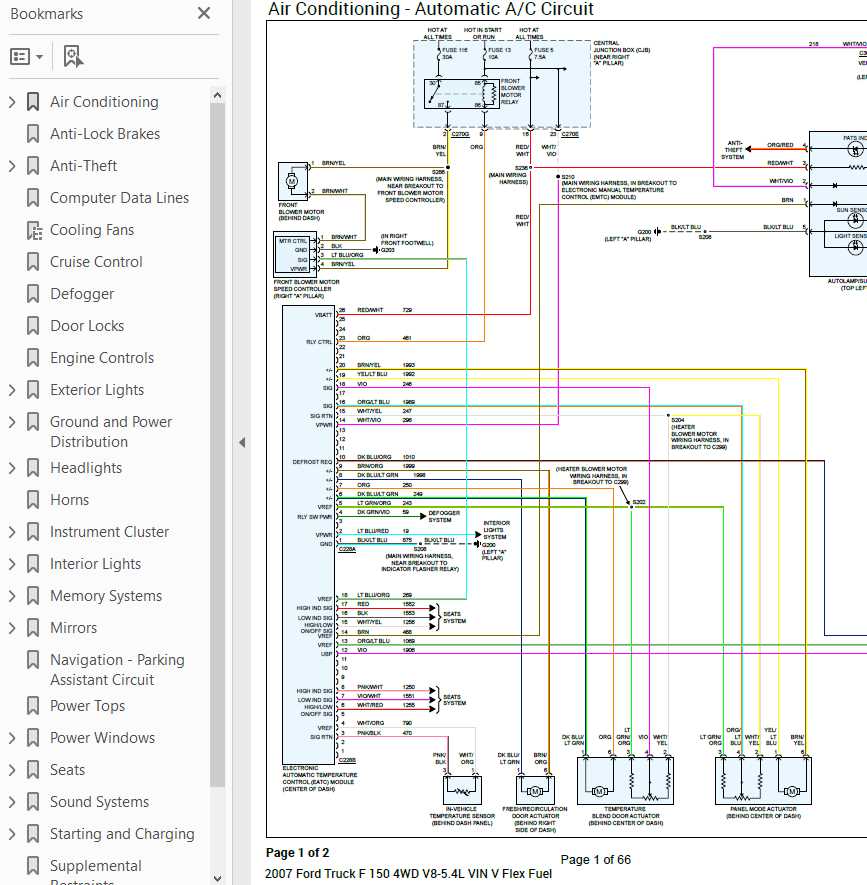867x885 pixels.
Task: Open the Supplemental Restraints bookmark
Action: point(96,873)
